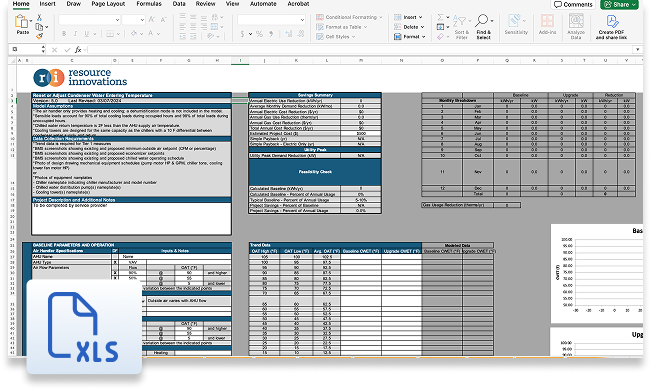Open Sort & Filter
Image resolution: width=652 pixels, height=391 pixels.
point(462,27)
